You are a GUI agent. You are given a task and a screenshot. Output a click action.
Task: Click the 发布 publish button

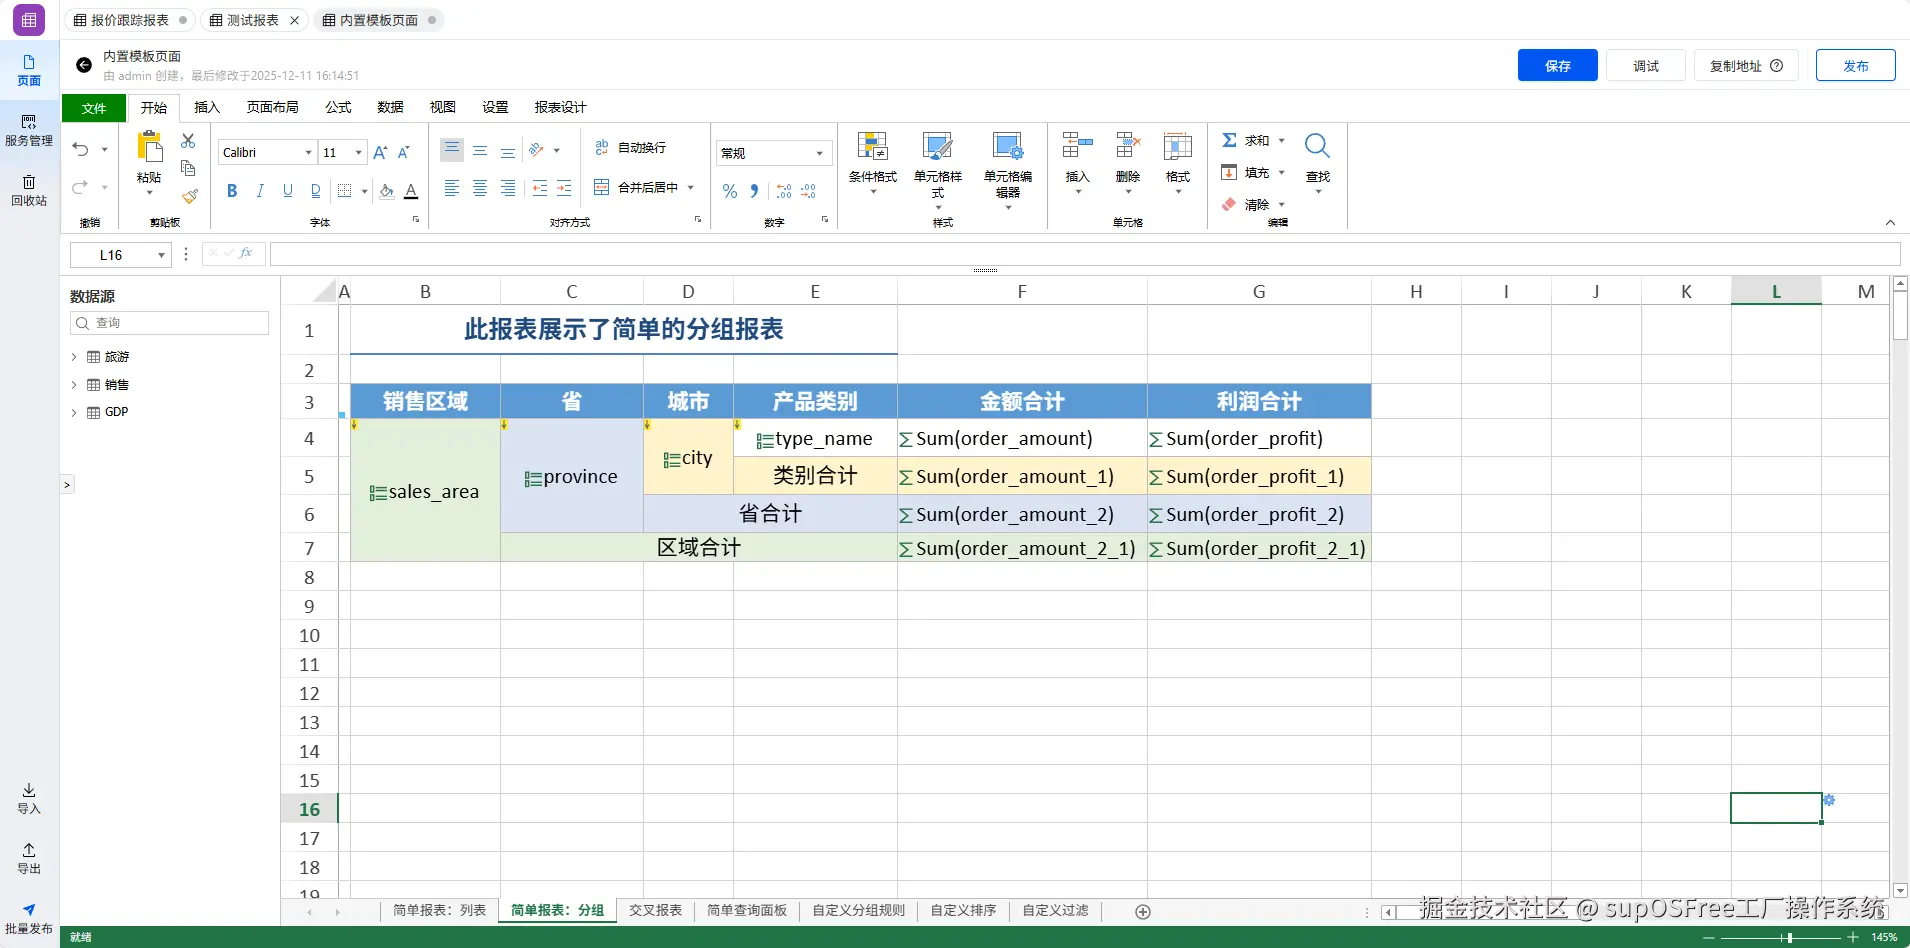click(1856, 65)
